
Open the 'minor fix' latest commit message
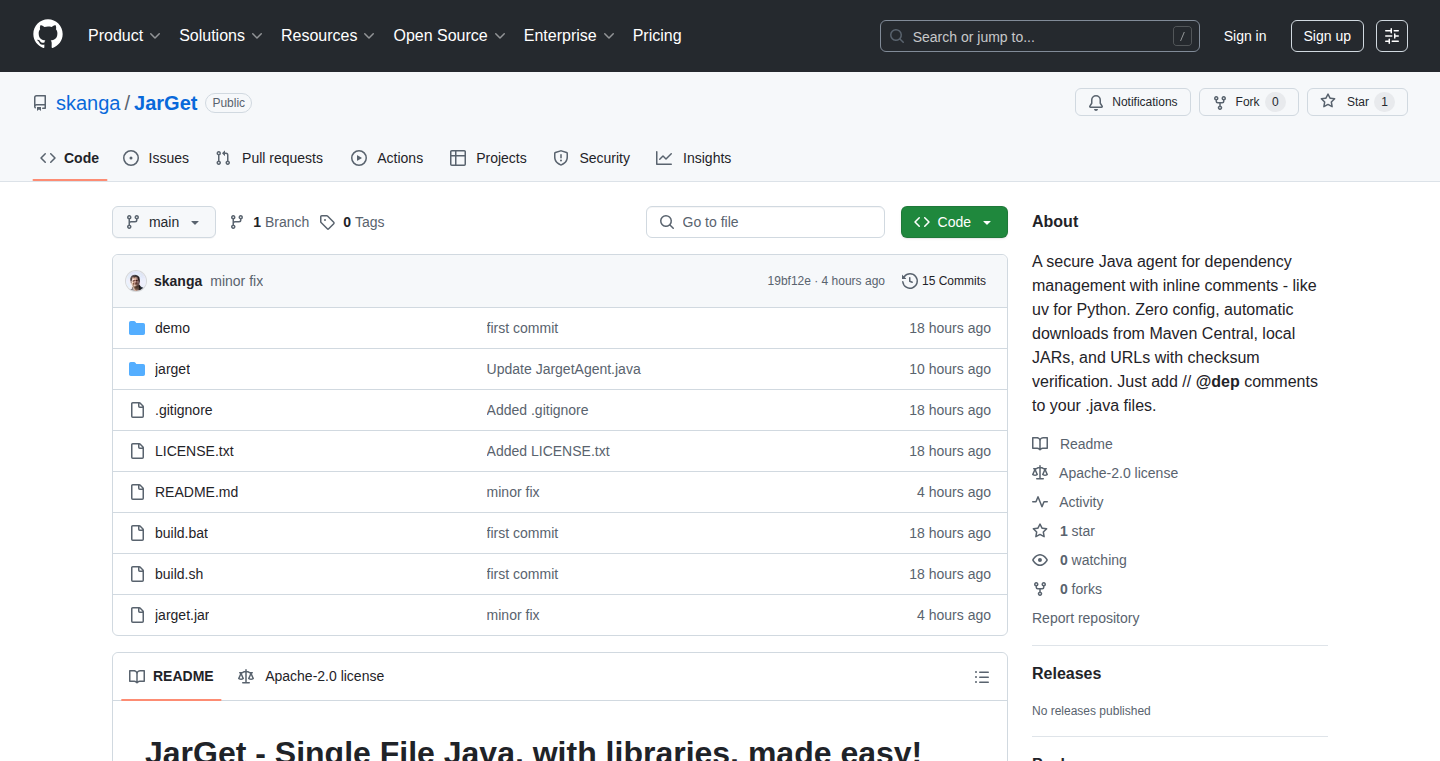click(237, 281)
